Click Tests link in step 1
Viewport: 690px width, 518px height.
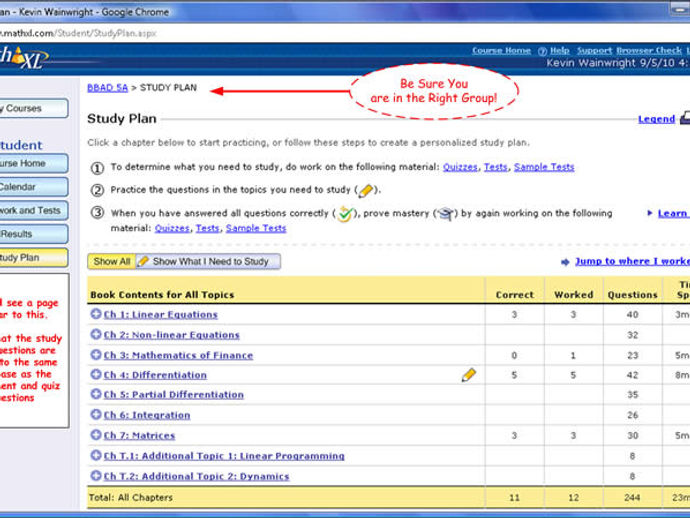[x=495, y=167]
